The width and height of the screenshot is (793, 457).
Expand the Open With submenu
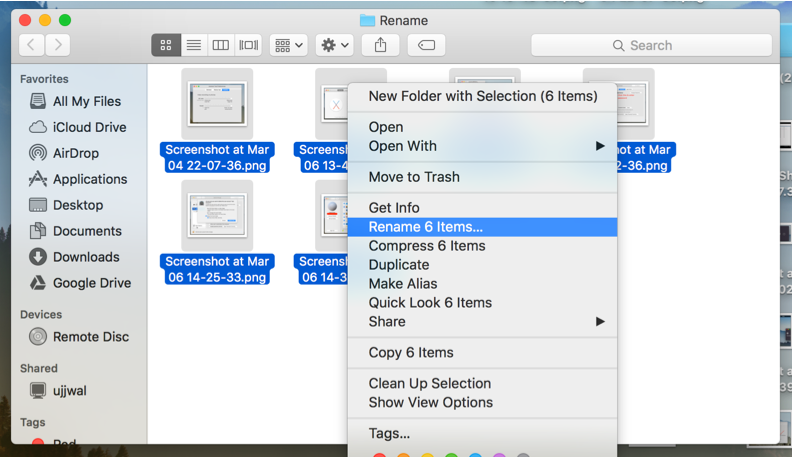tap(482, 146)
